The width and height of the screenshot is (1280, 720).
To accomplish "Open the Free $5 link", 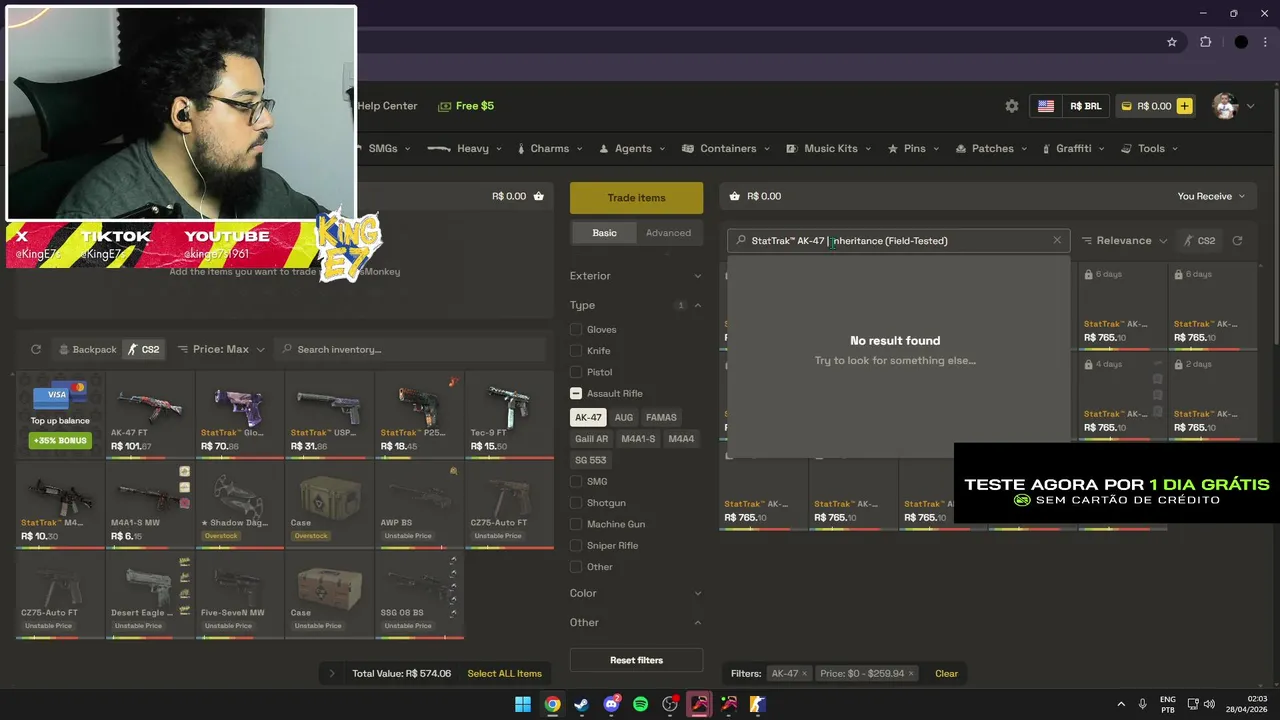I will (465, 106).
